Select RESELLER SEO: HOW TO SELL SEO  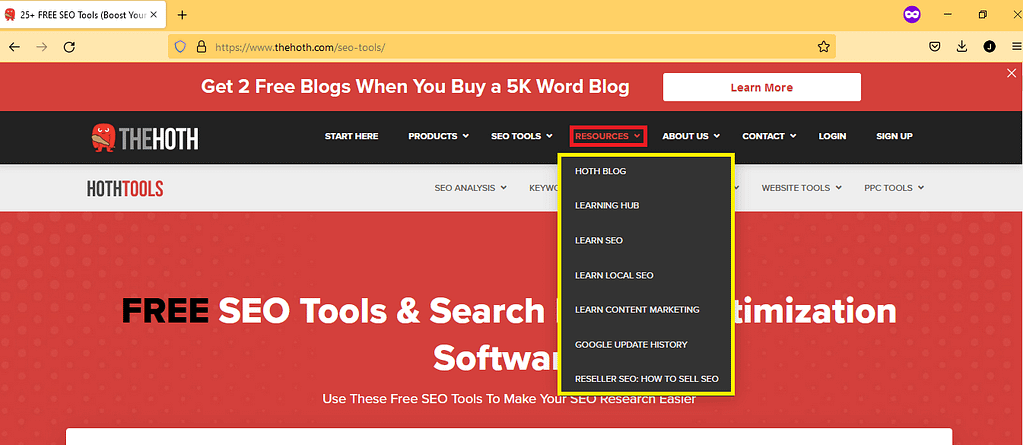[646, 379]
